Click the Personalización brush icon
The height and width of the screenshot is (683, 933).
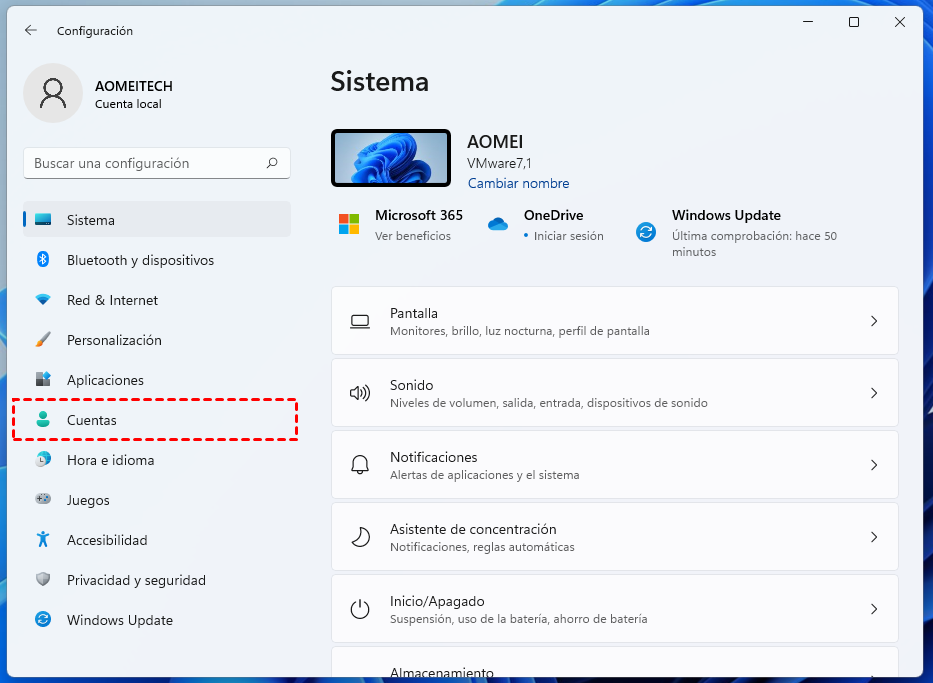coord(42,340)
